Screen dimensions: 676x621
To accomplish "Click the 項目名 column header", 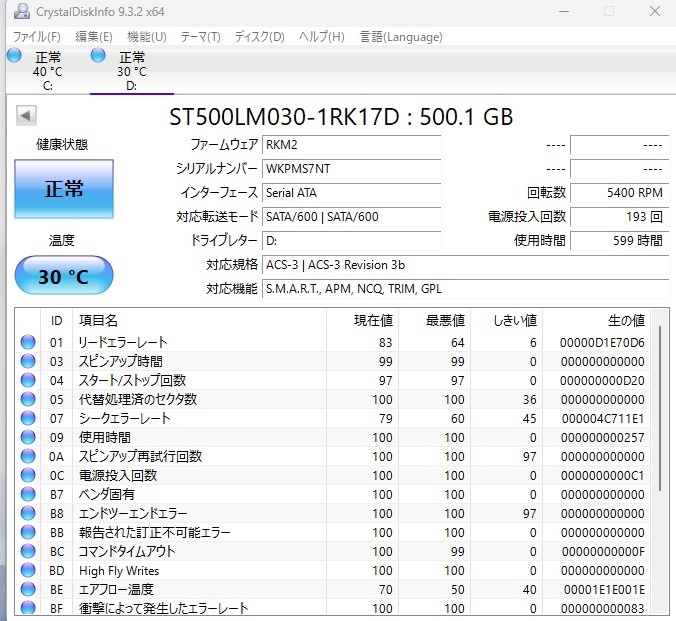I will tap(199, 320).
